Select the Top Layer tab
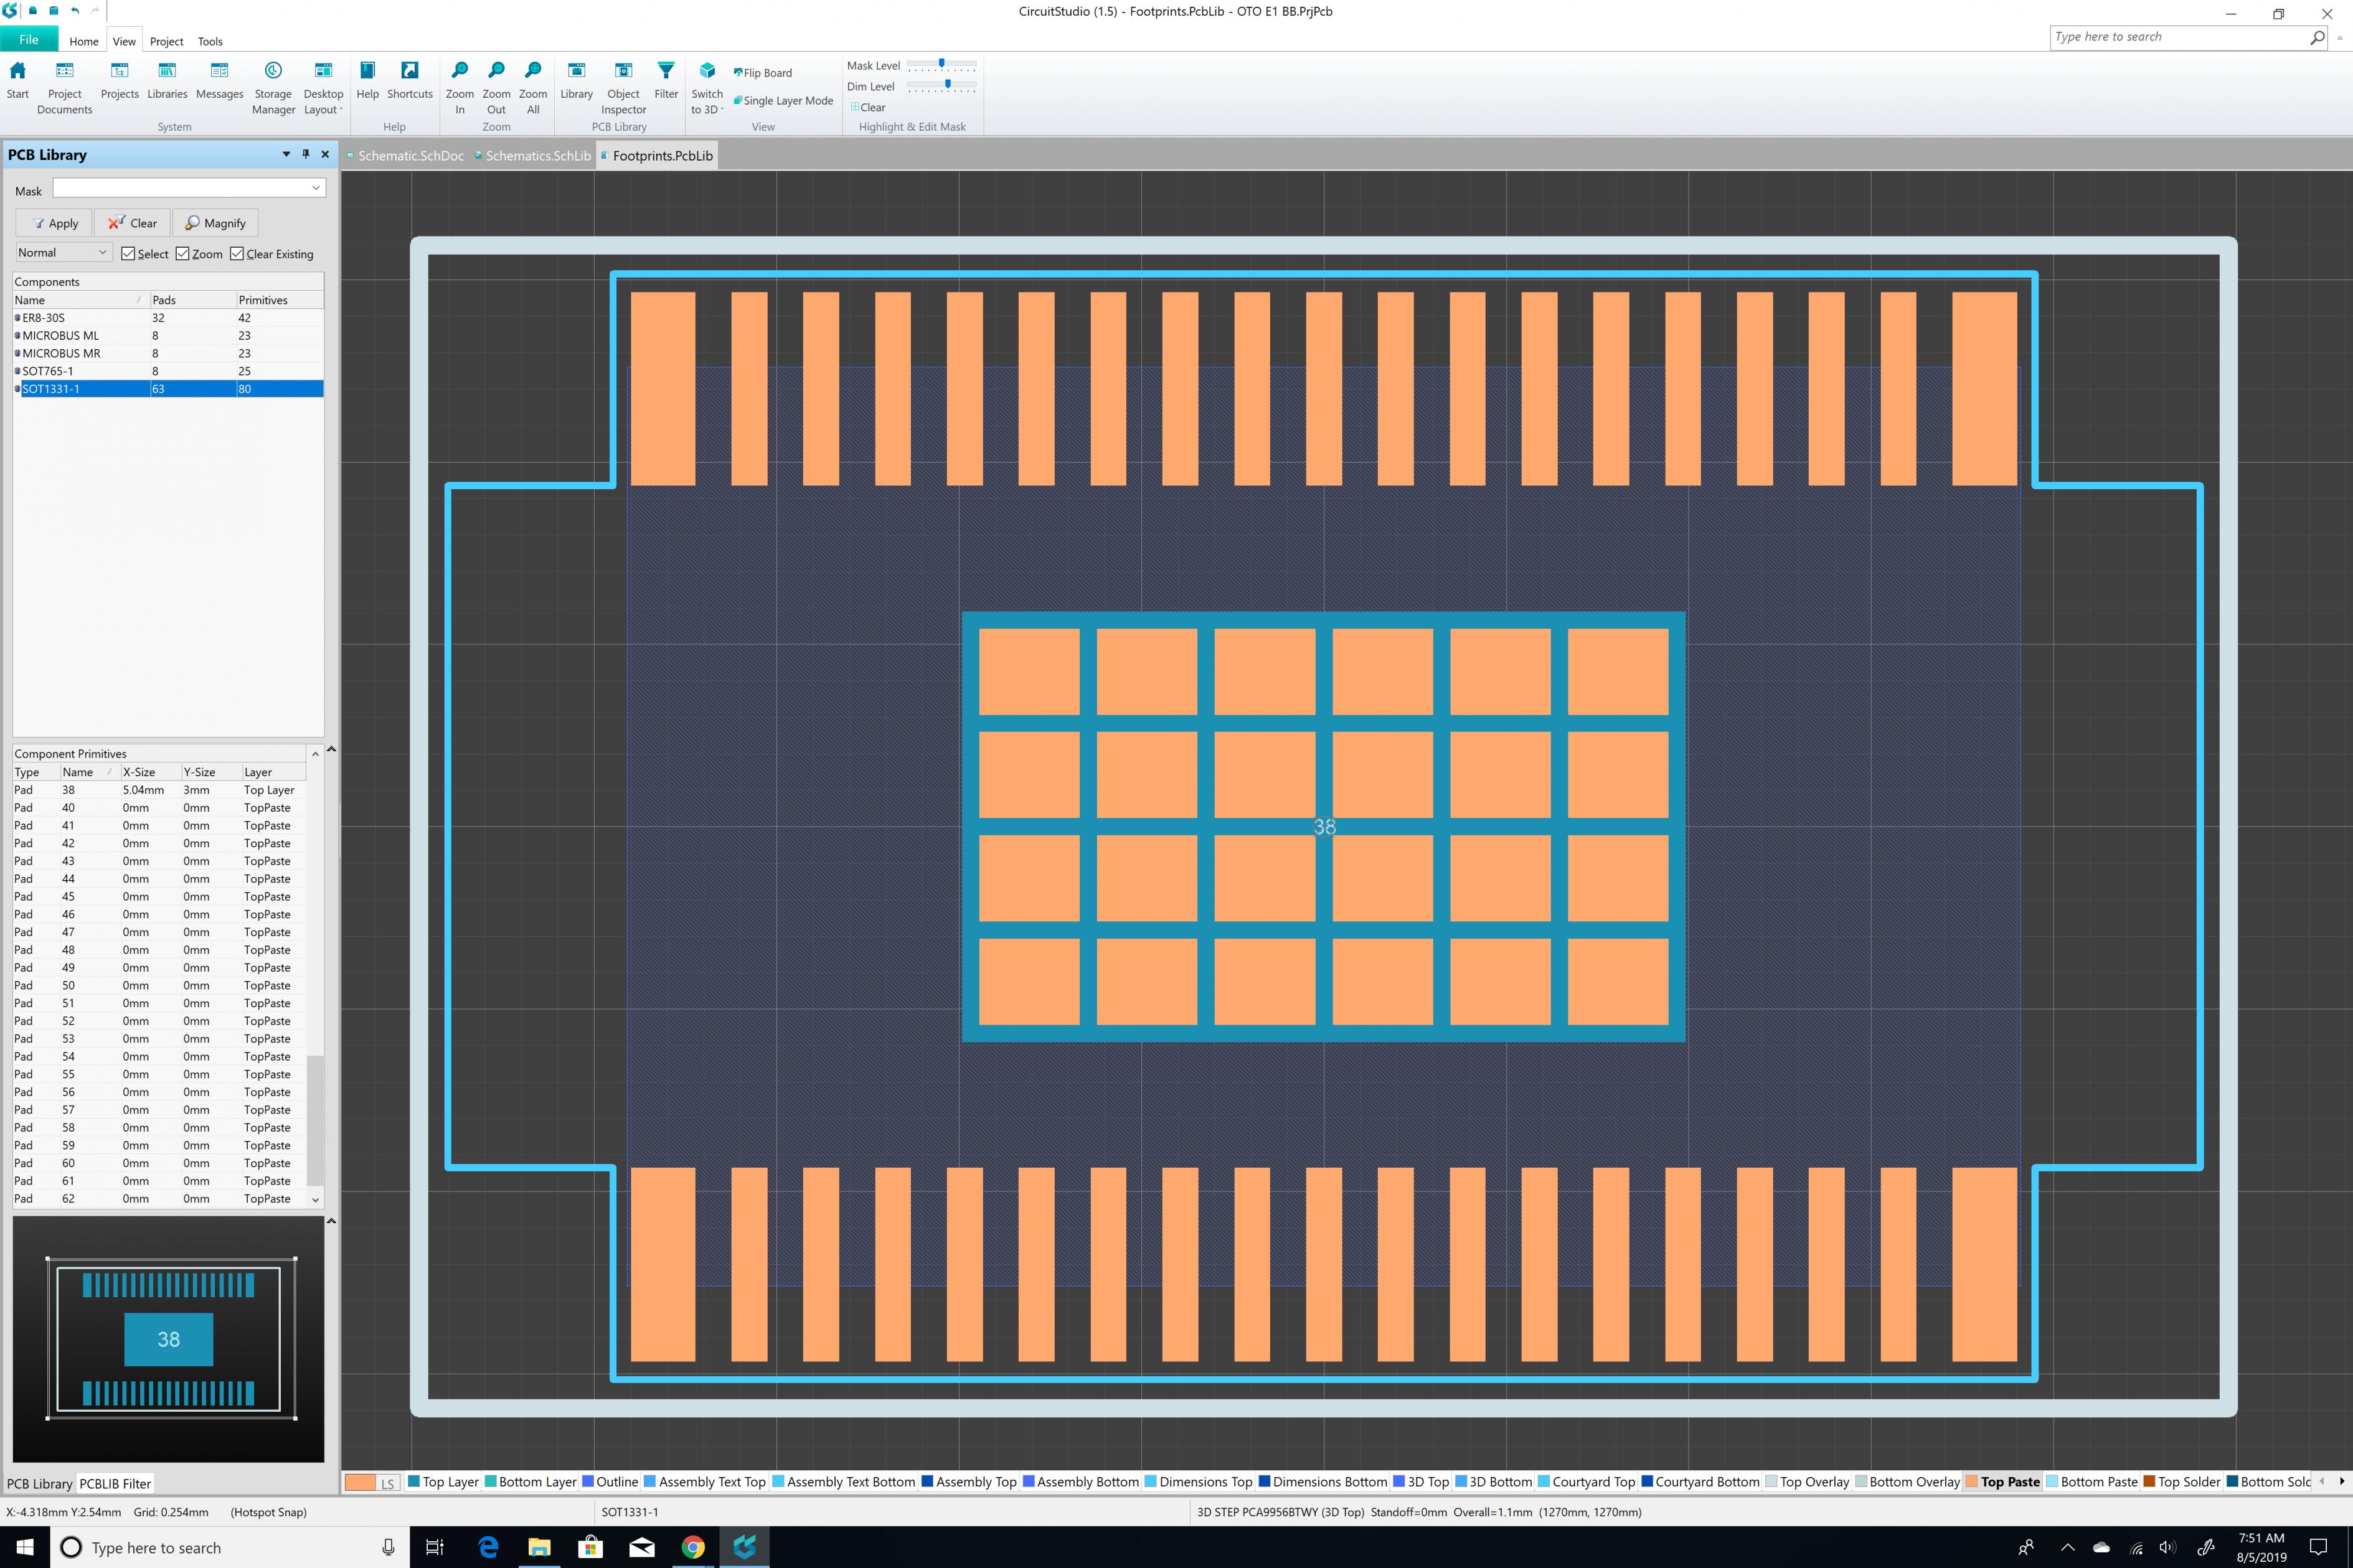 coord(443,1482)
